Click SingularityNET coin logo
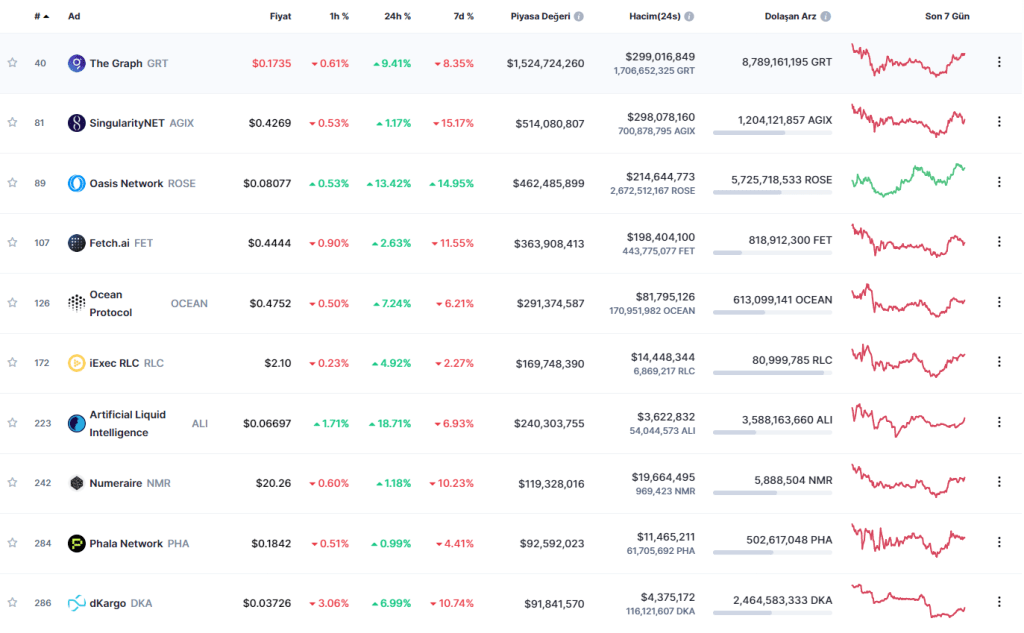This screenshot has width=1024, height=633. coord(76,123)
